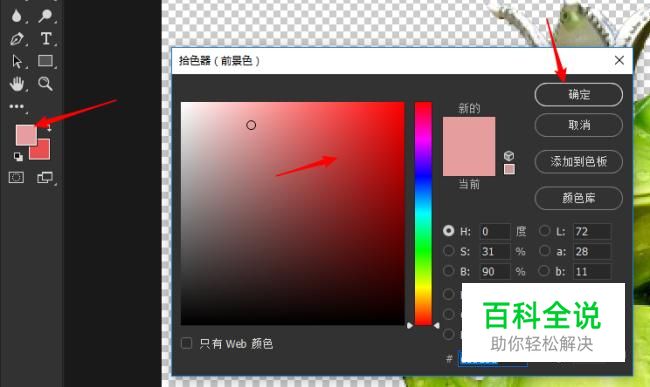The height and width of the screenshot is (387, 650).
Task: Enable the 只有 Web 颜色 checkbox
Action: click(187, 343)
